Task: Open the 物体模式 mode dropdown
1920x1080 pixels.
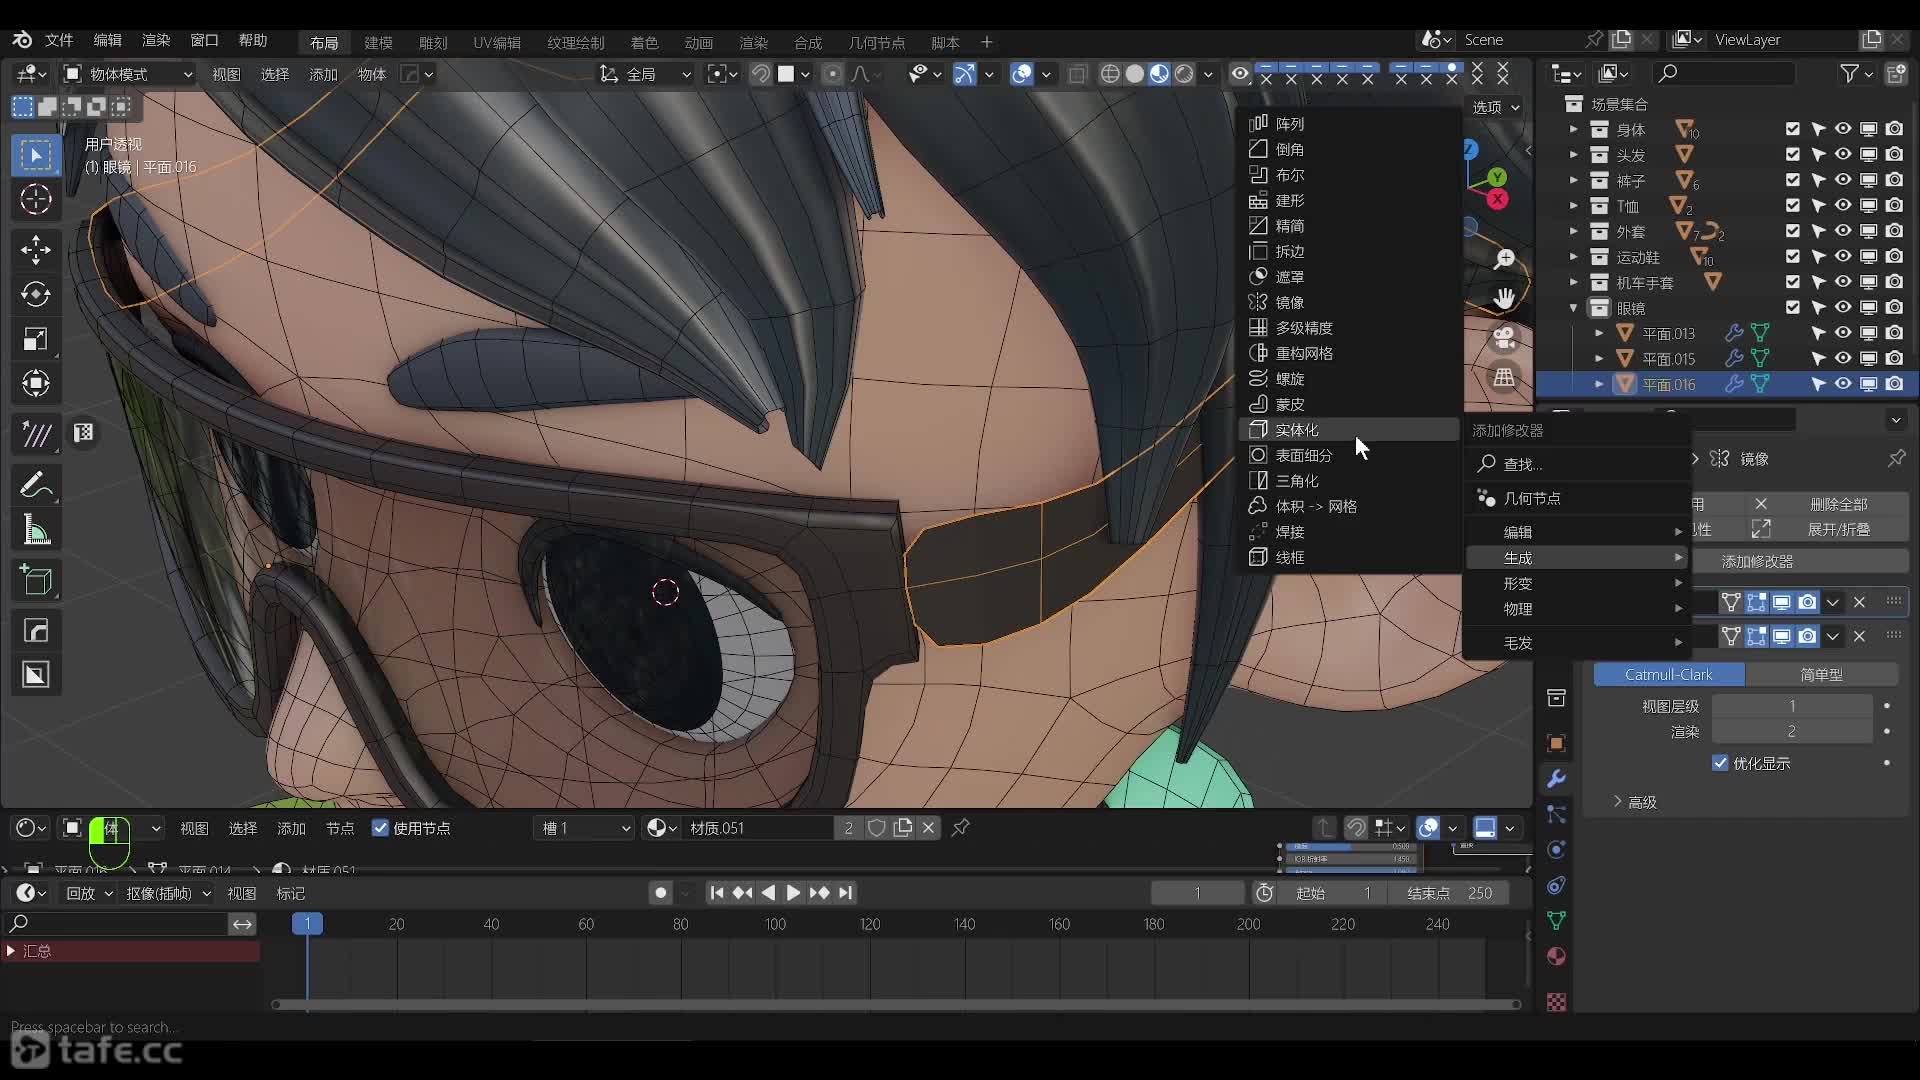Action: point(128,74)
